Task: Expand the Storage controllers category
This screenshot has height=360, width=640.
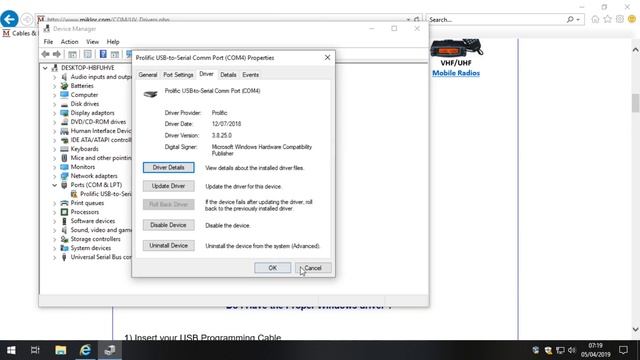Action: (x=54, y=239)
